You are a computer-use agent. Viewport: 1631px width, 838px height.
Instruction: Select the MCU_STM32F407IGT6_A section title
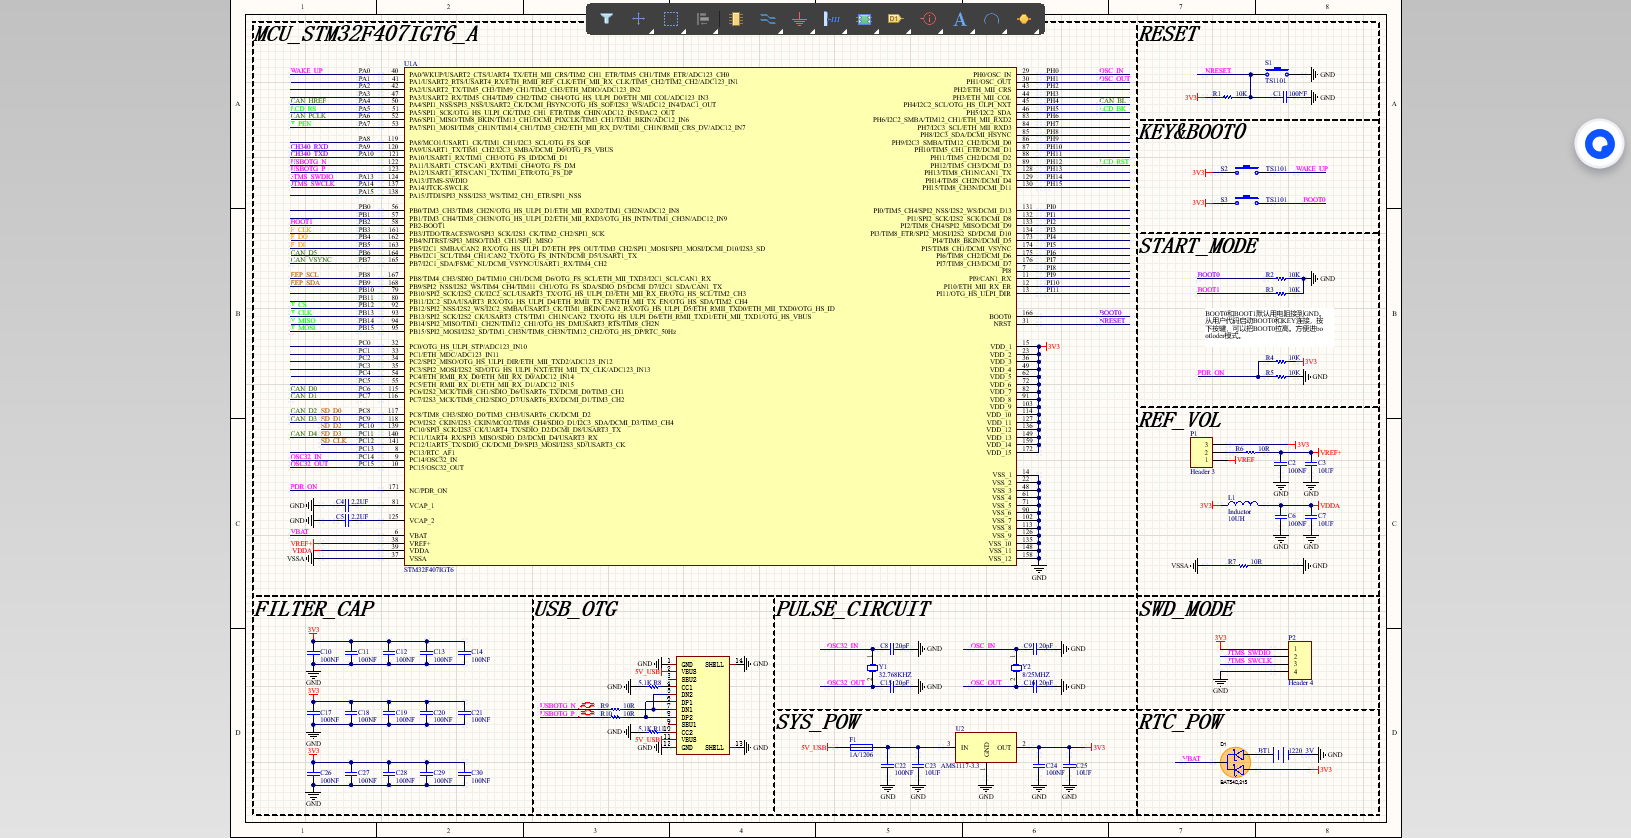pyautogui.click(x=366, y=34)
